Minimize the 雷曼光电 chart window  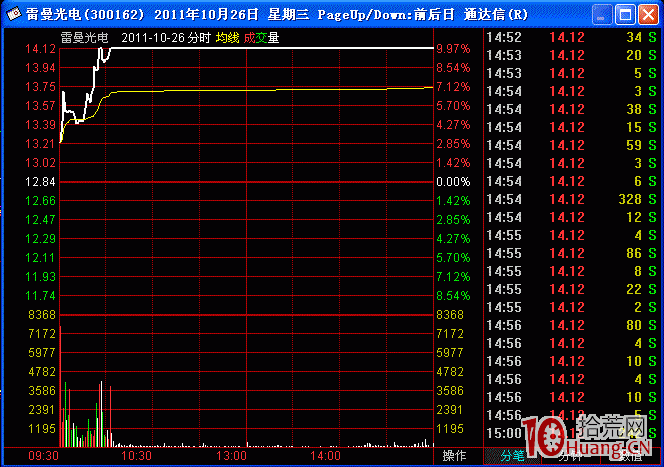(x=601, y=15)
